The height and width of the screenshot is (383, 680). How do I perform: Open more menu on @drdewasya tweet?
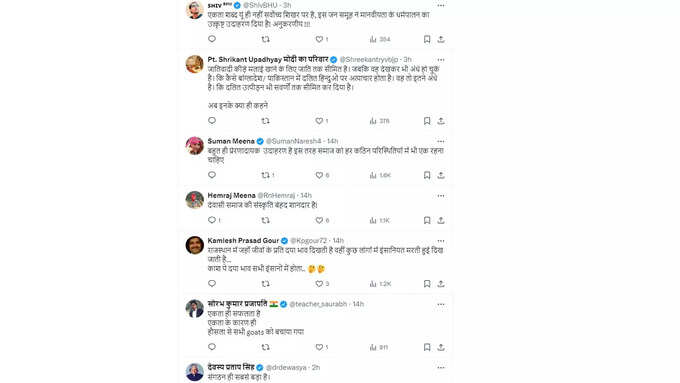[x=441, y=367]
